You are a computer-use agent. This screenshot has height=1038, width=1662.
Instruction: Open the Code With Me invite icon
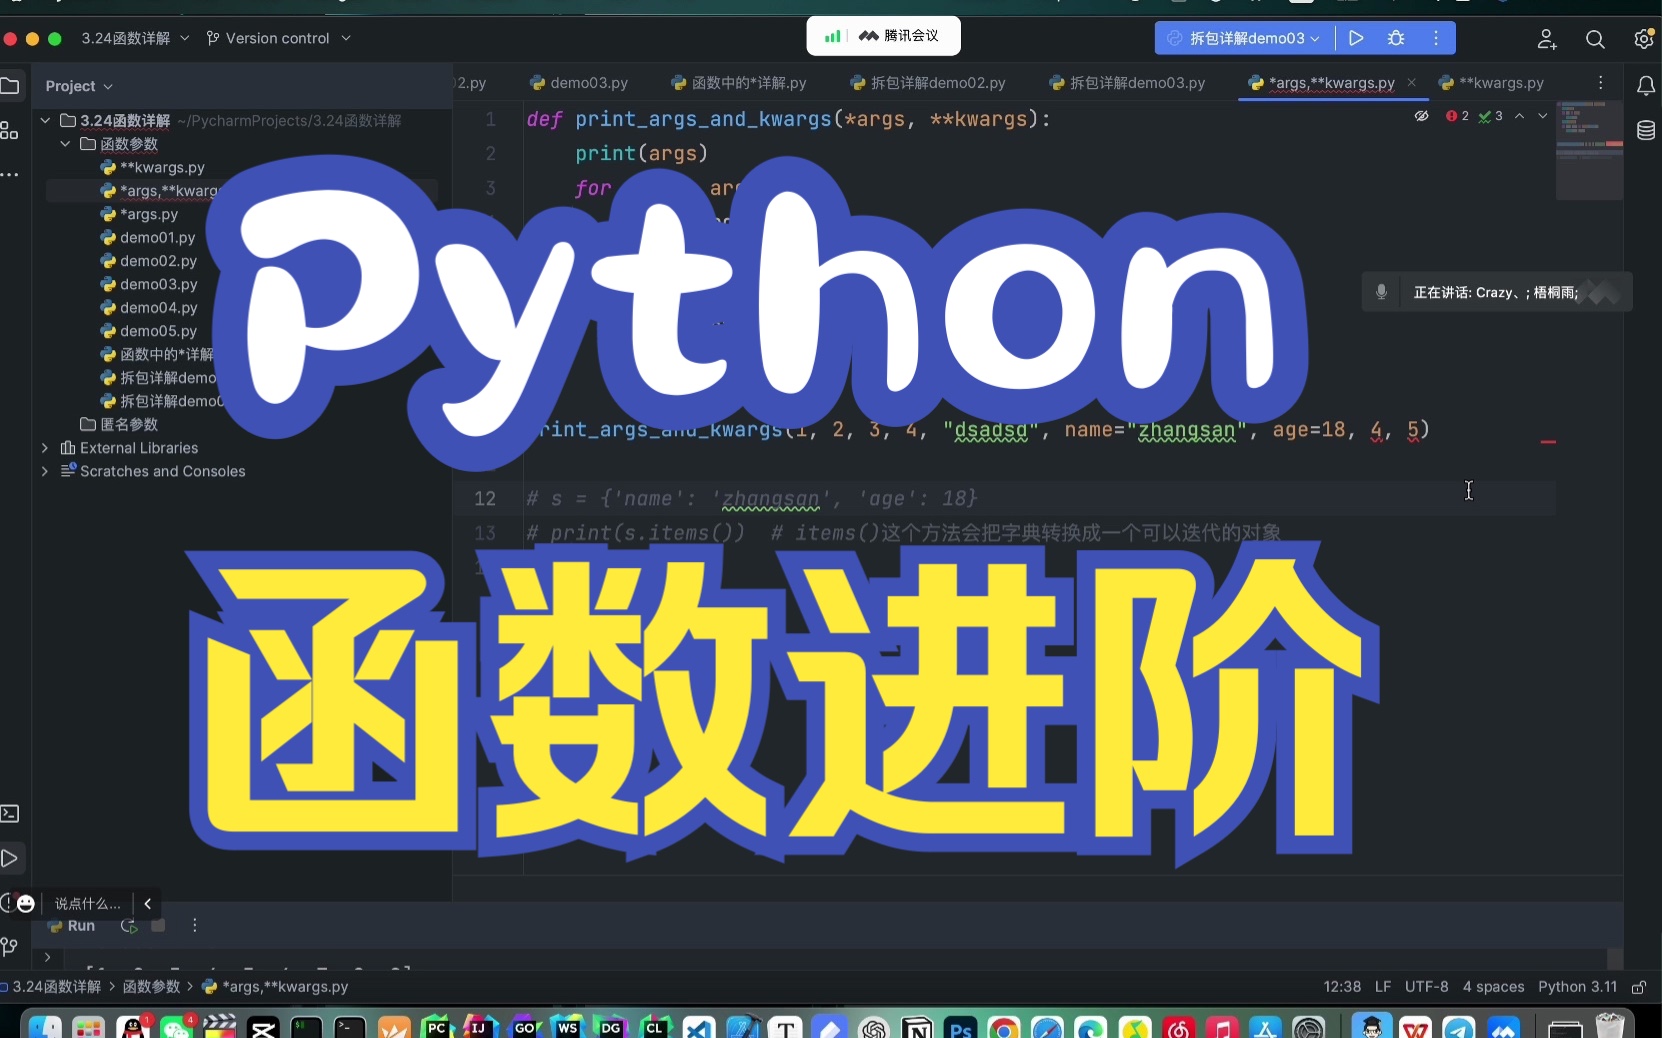point(1546,40)
